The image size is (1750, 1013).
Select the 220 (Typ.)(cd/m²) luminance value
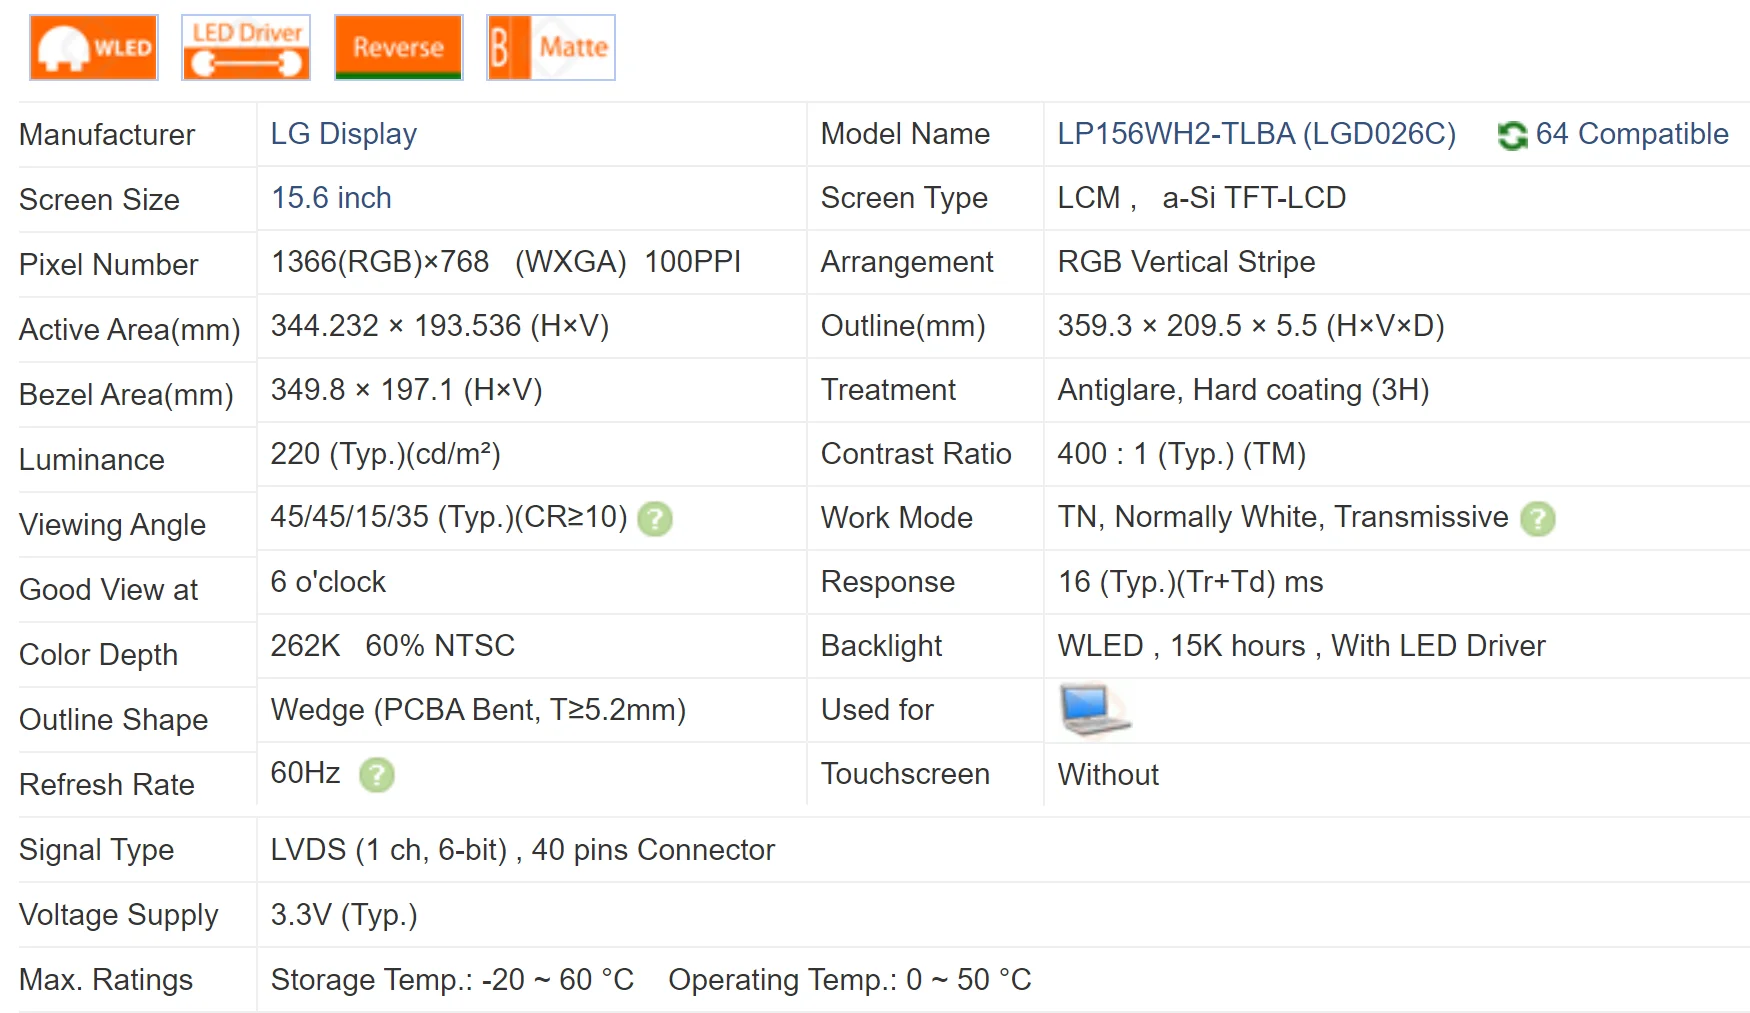click(385, 453)
